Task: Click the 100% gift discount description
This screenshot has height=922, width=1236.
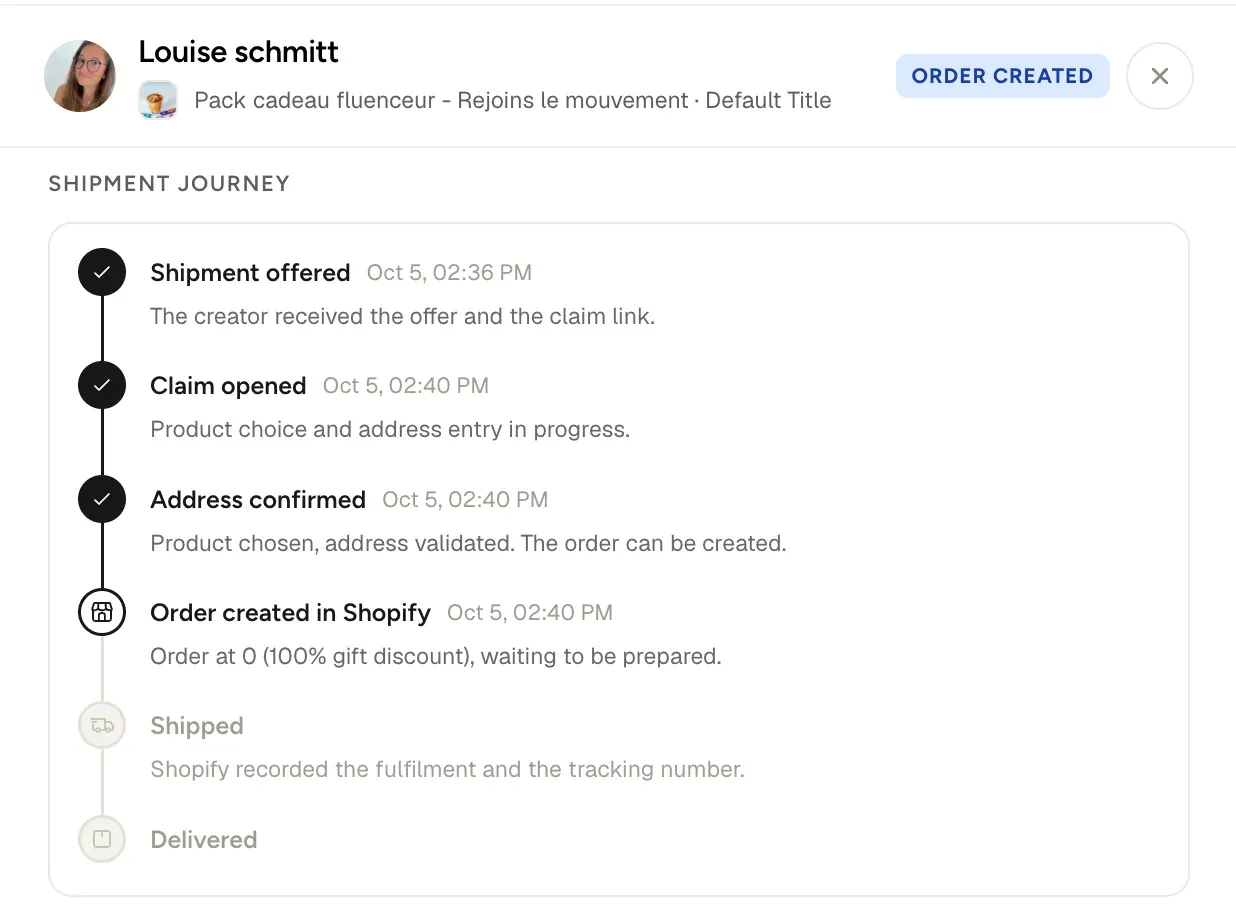Action: pos(435,657)
